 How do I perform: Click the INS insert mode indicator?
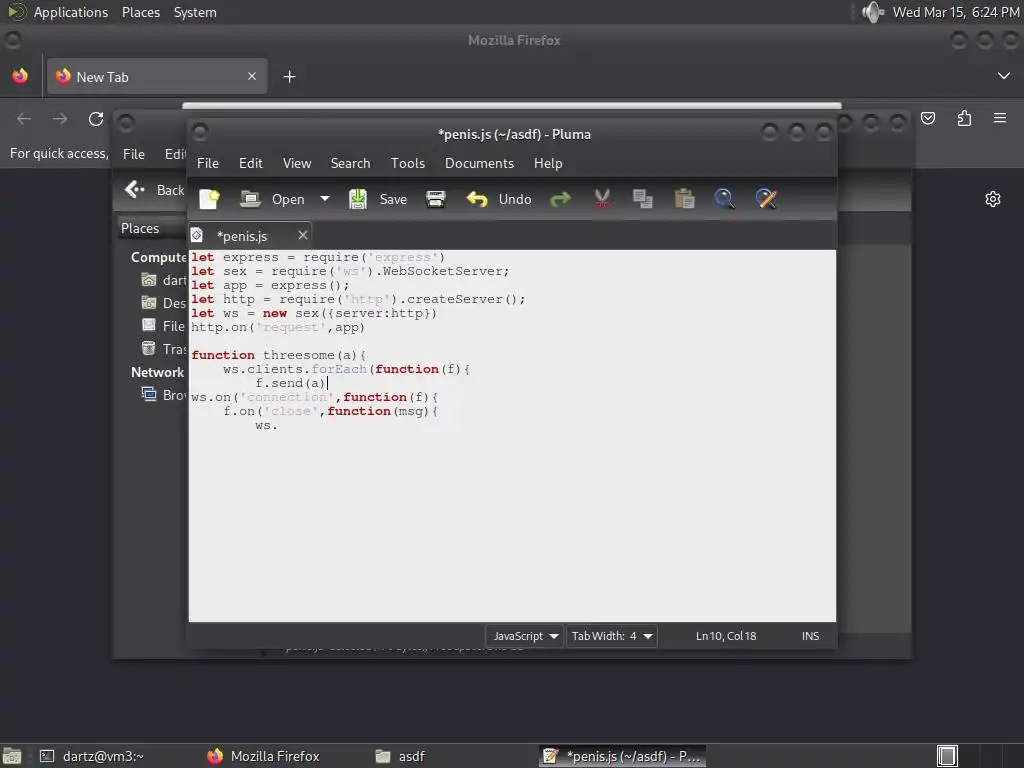[x=810, y=636]
